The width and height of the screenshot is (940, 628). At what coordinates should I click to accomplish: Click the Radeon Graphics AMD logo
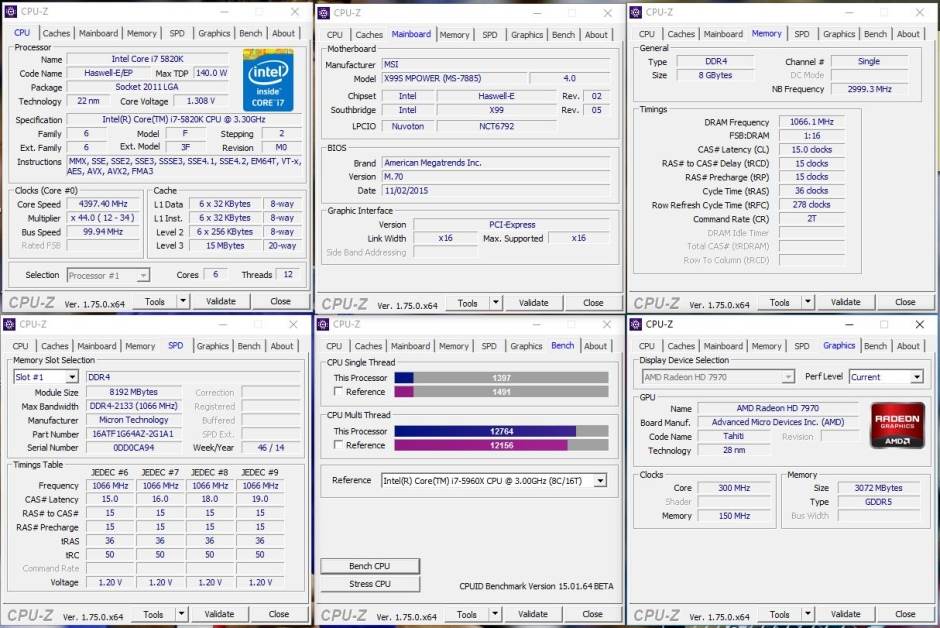click(897, 425)
